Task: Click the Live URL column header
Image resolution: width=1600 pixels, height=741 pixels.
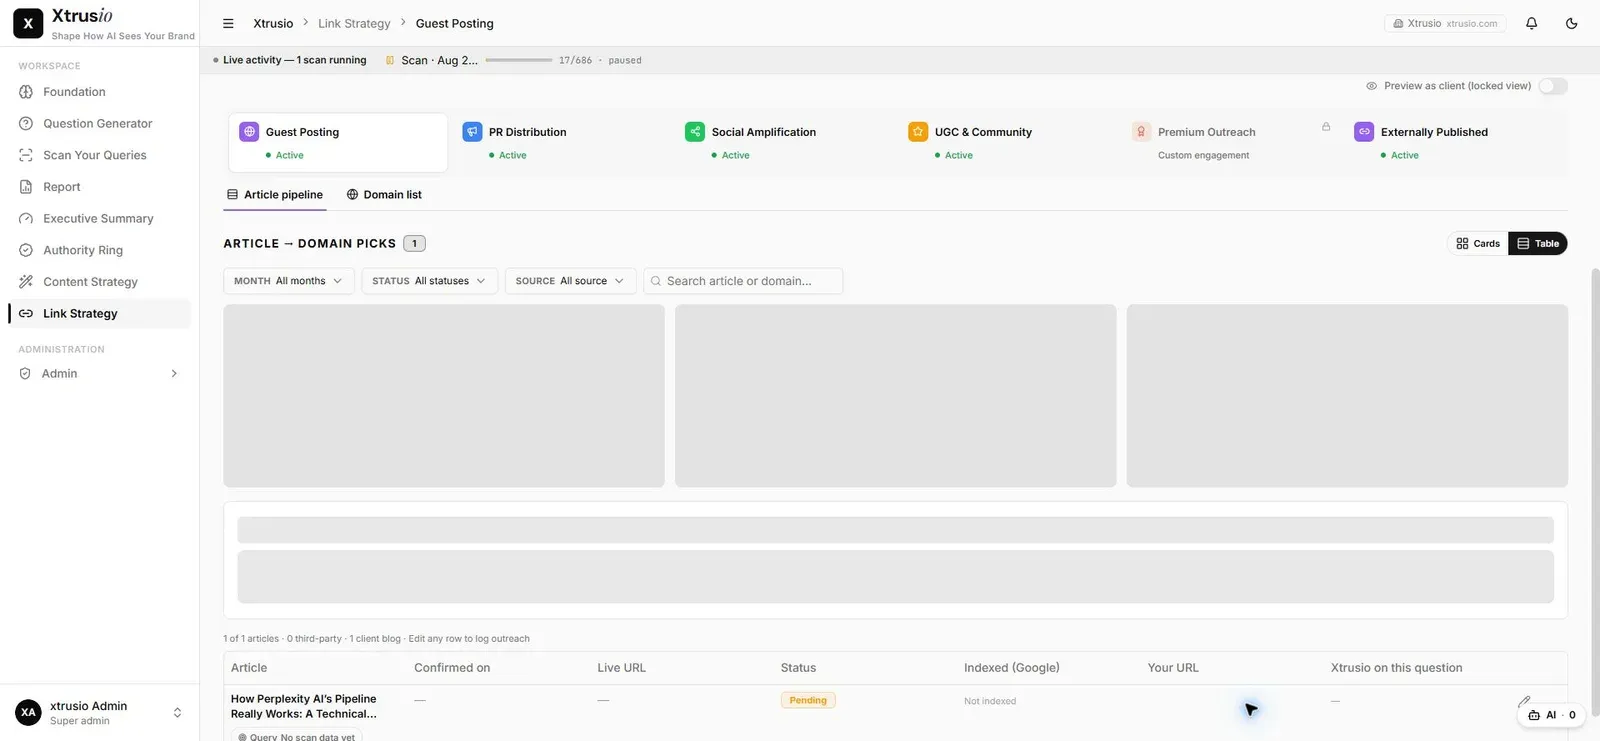Action: tap(622, 668)
